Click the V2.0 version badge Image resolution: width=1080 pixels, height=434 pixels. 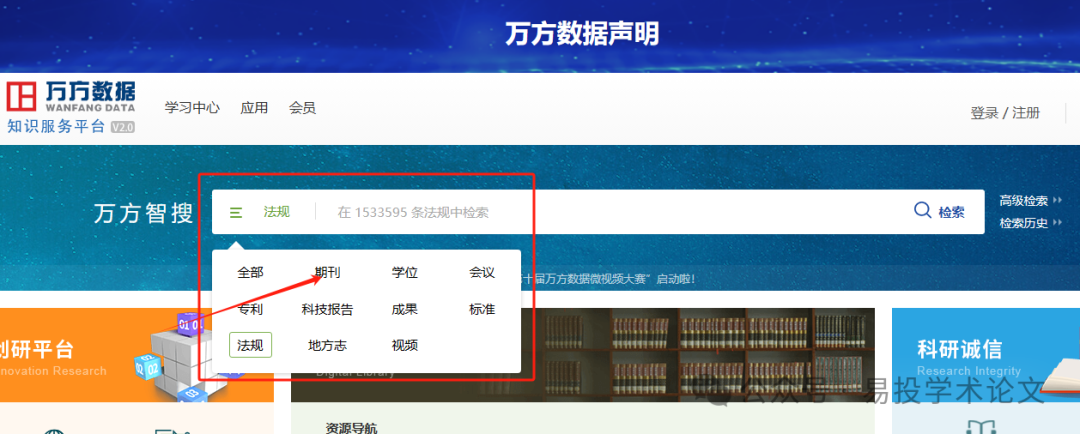(123, 127)
